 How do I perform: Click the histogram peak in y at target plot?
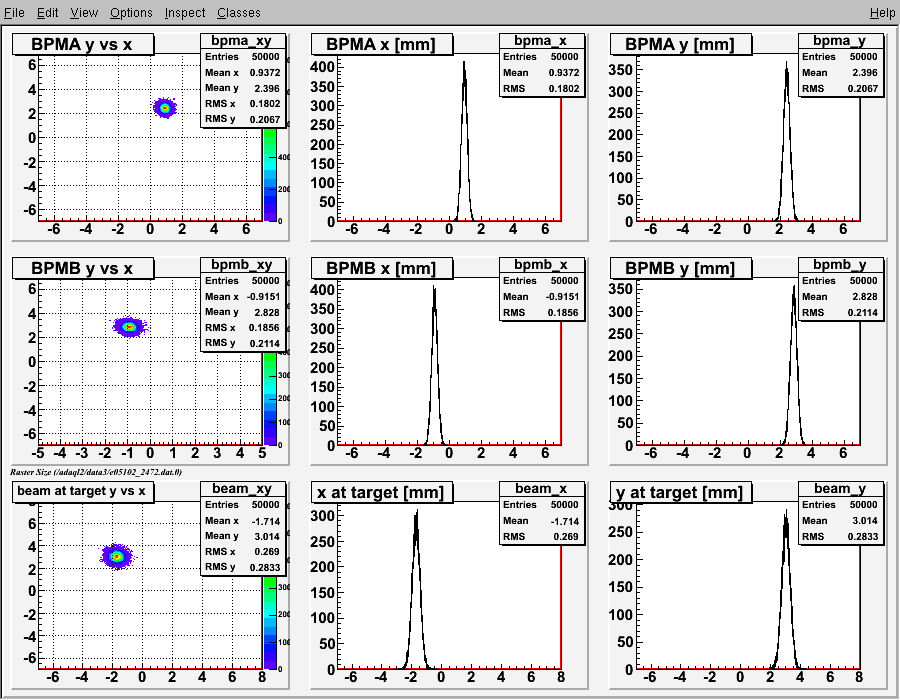785,512
